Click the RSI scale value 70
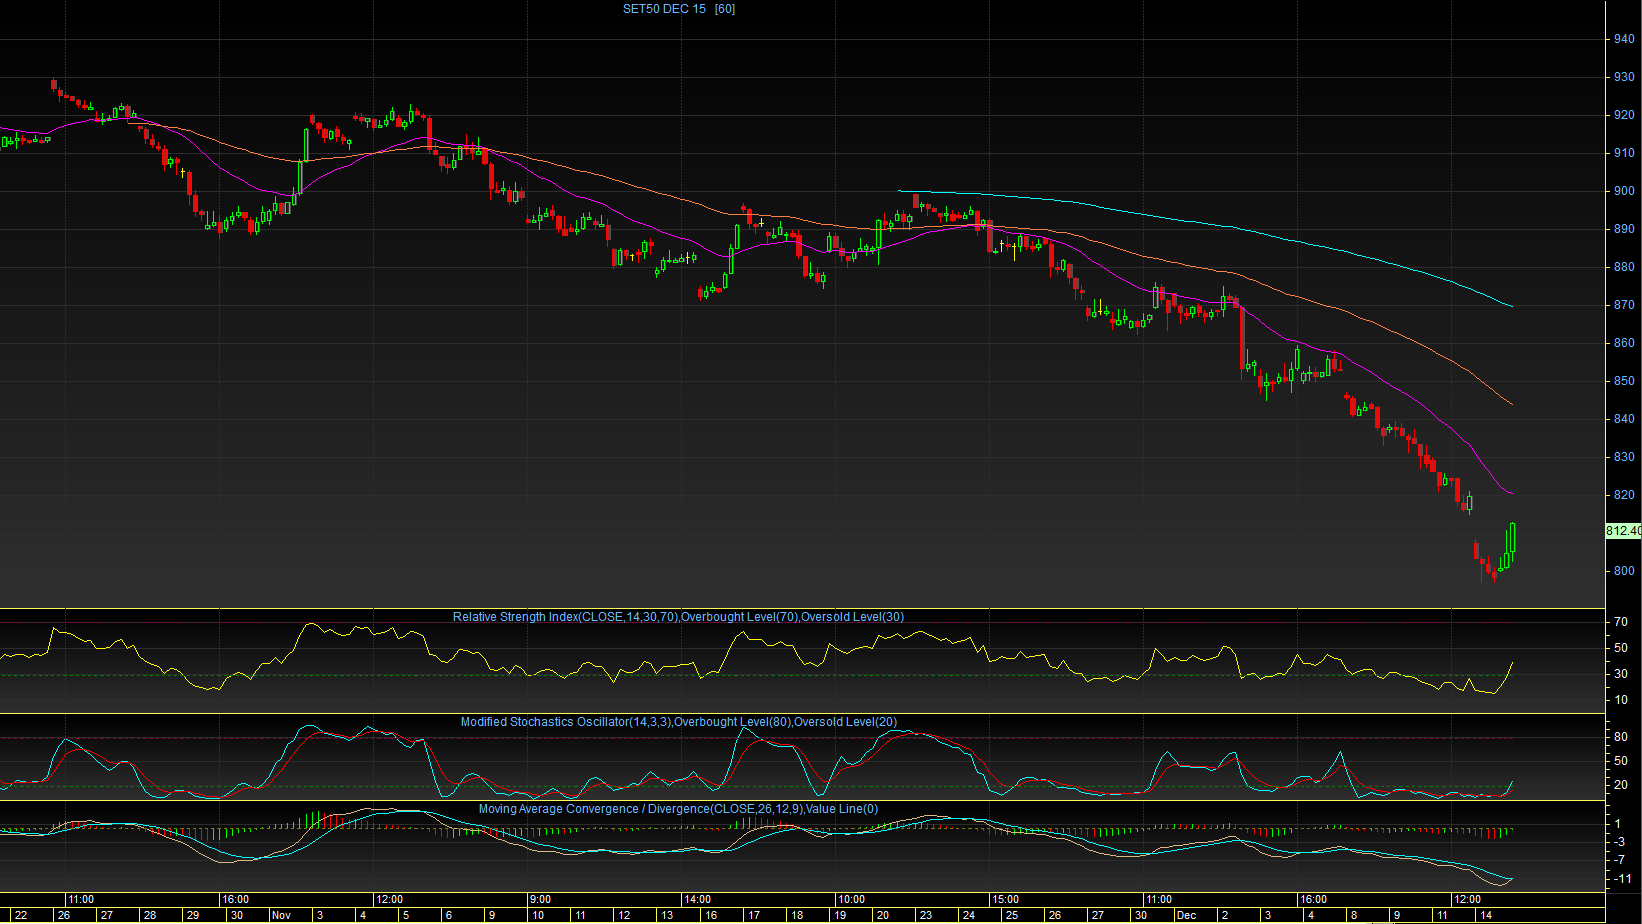 [1620, 622]
